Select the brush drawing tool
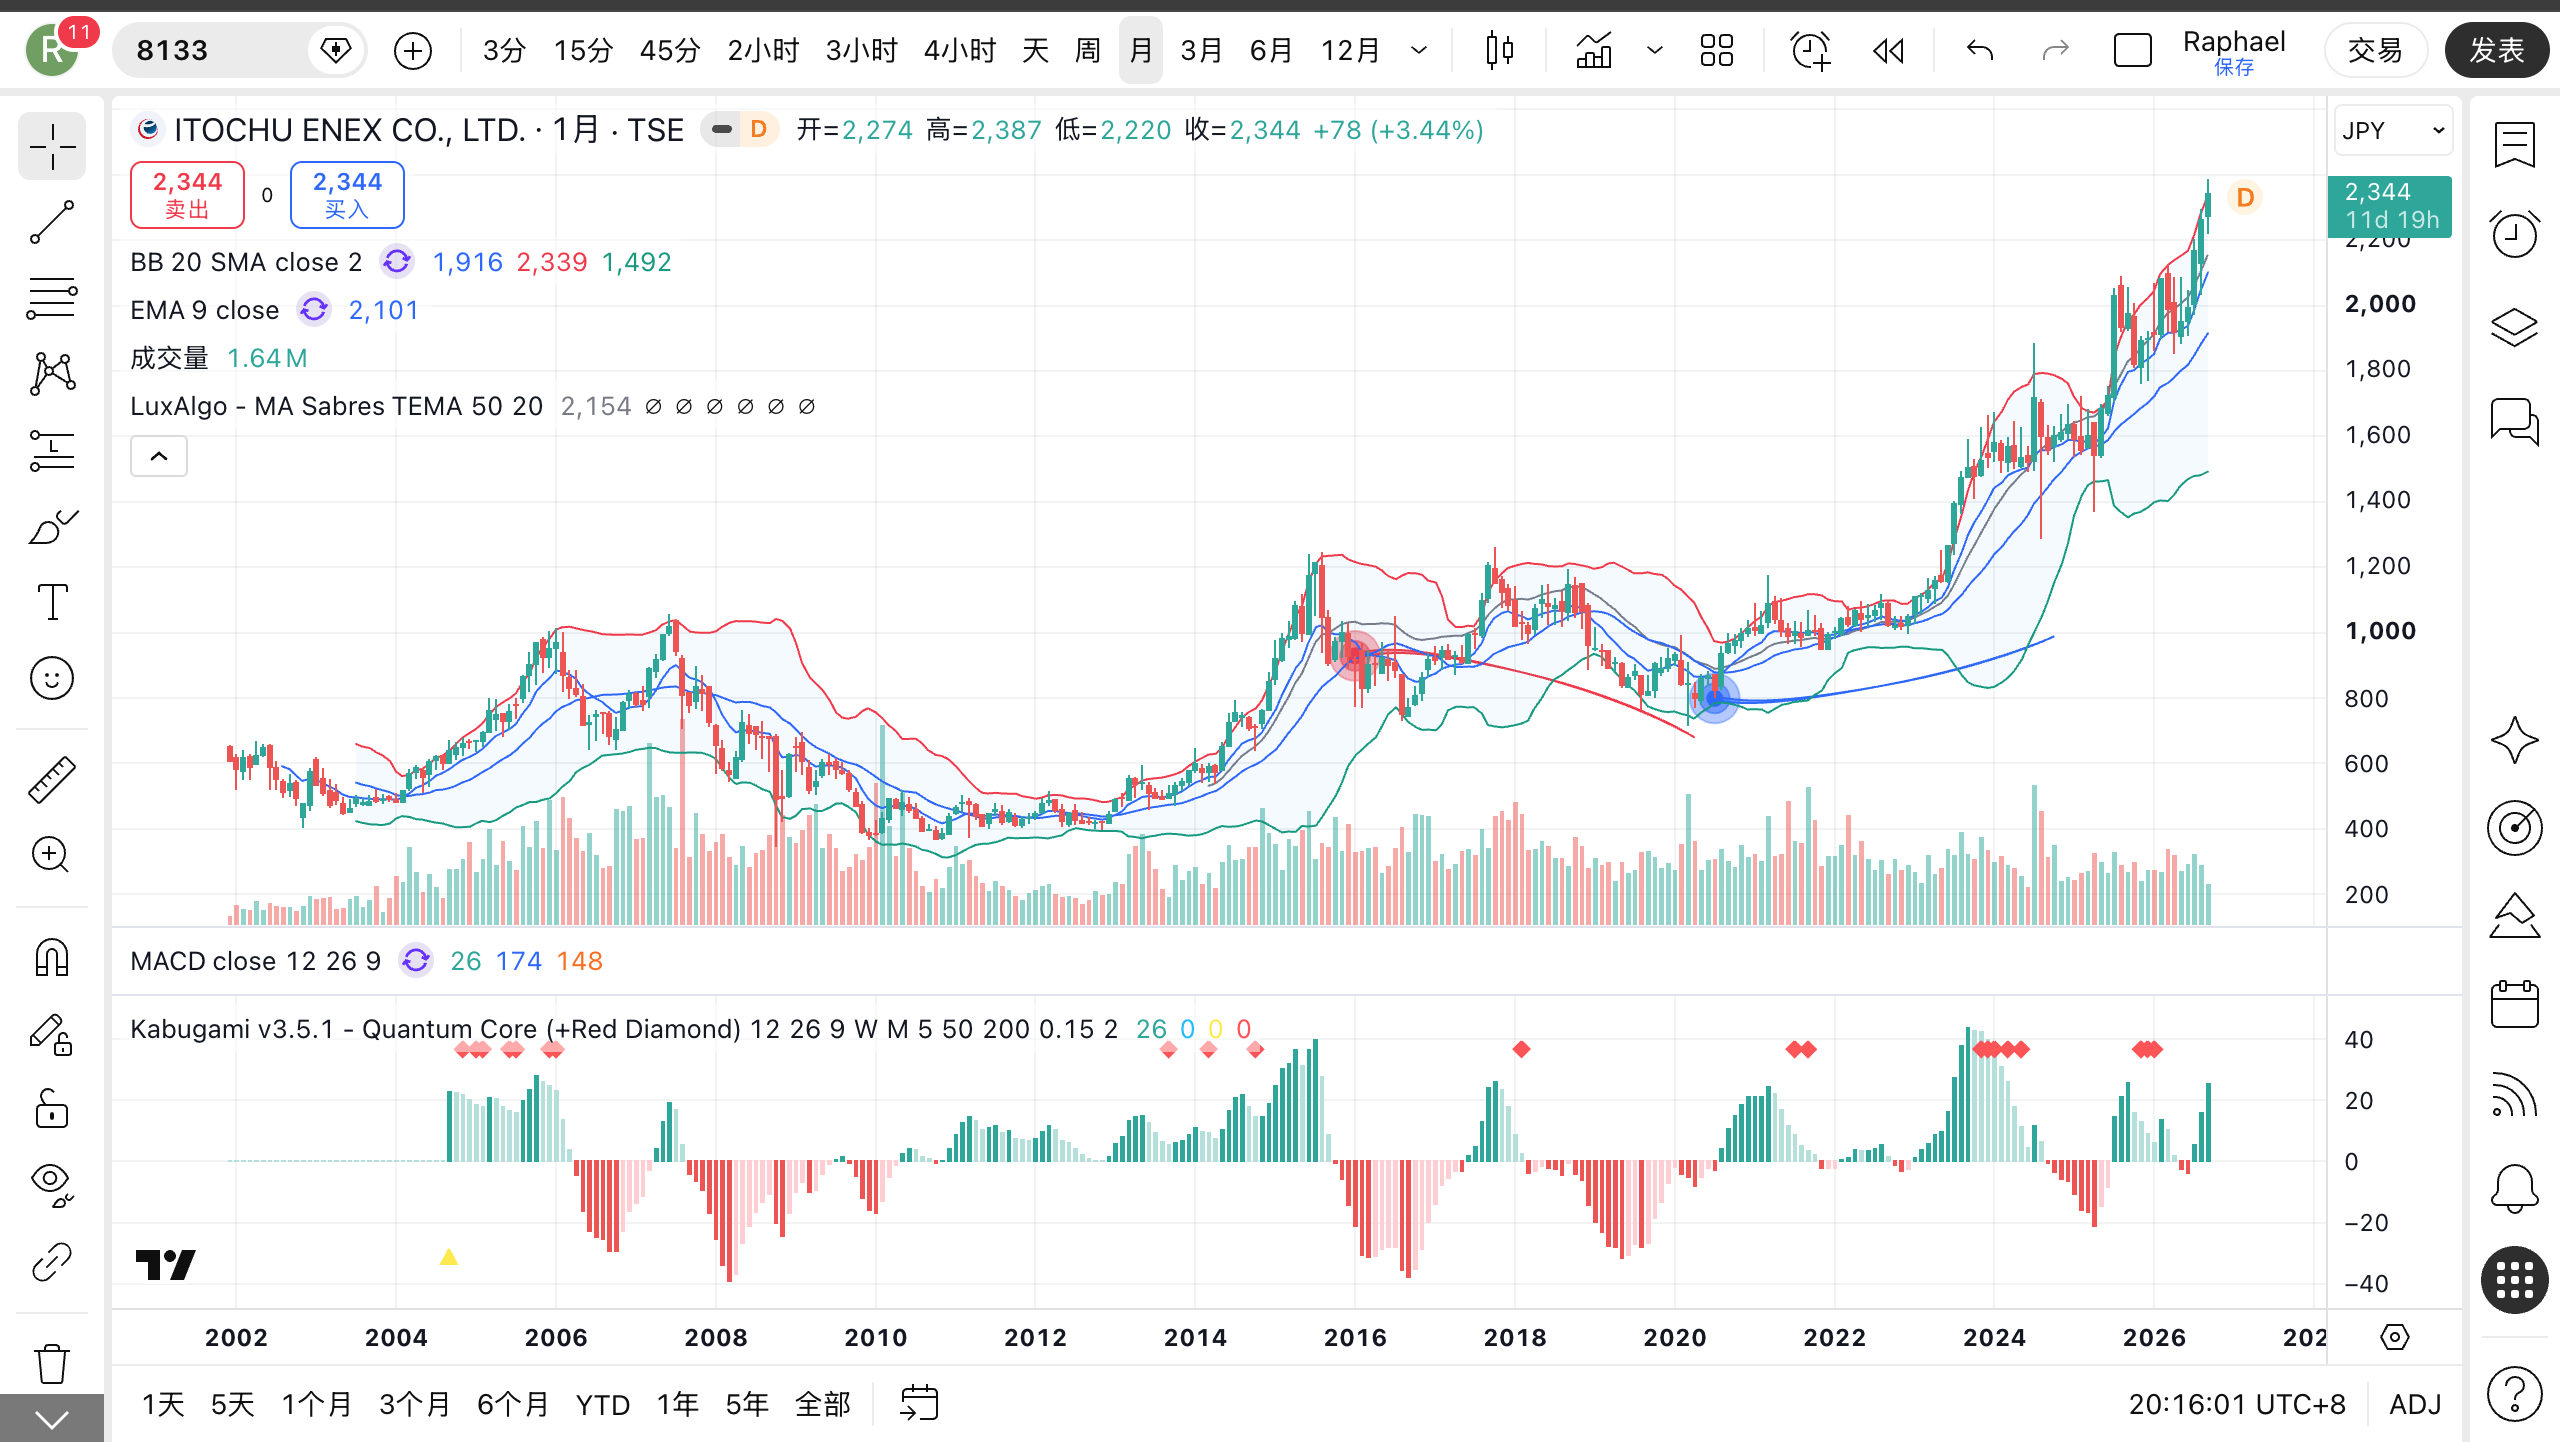 52,526
